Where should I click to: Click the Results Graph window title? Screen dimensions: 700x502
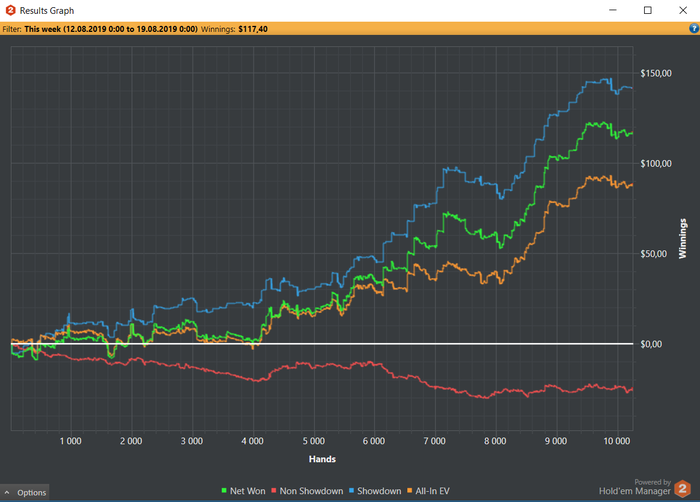pos(47,11)
